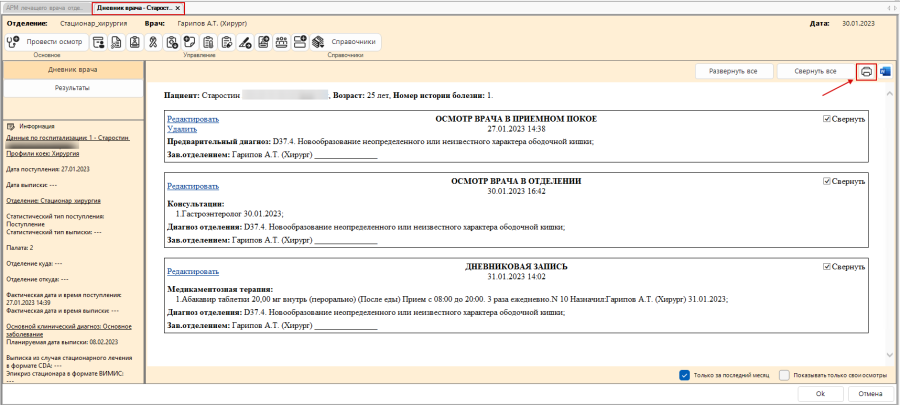Screen dimensions: 900x405
Task: Click the 27.01.2023 14:38 timestamp
Action: [x=517, y=129]
